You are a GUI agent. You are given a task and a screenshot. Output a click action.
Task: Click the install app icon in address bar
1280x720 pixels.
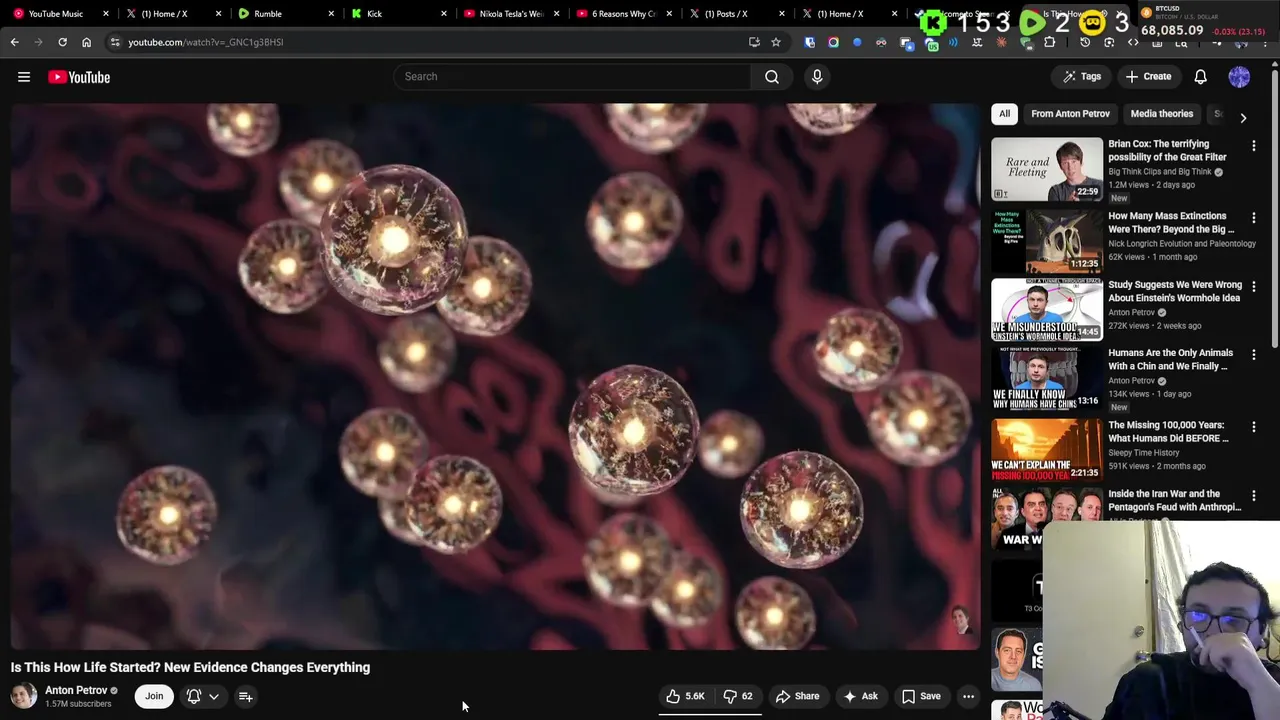pos(754,42)
